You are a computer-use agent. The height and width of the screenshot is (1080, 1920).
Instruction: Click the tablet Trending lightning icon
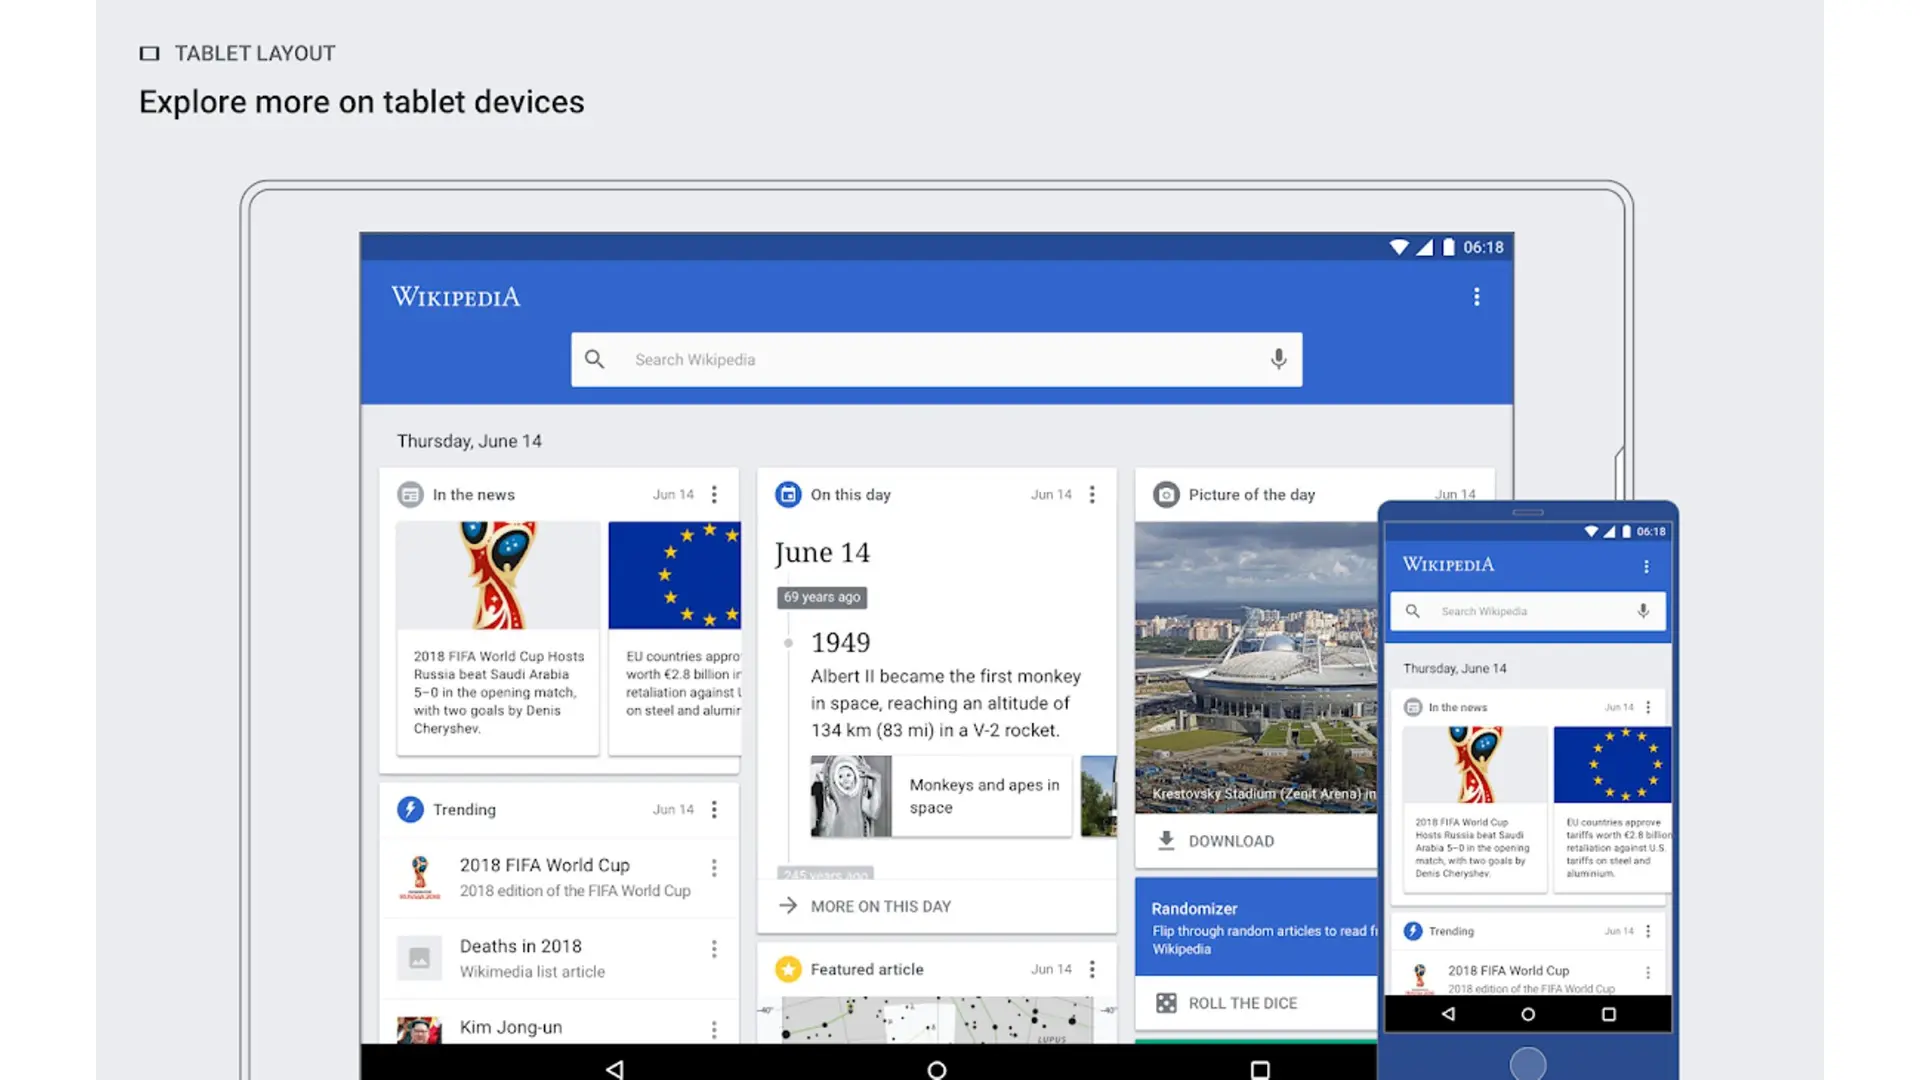(x=410, y=809)
